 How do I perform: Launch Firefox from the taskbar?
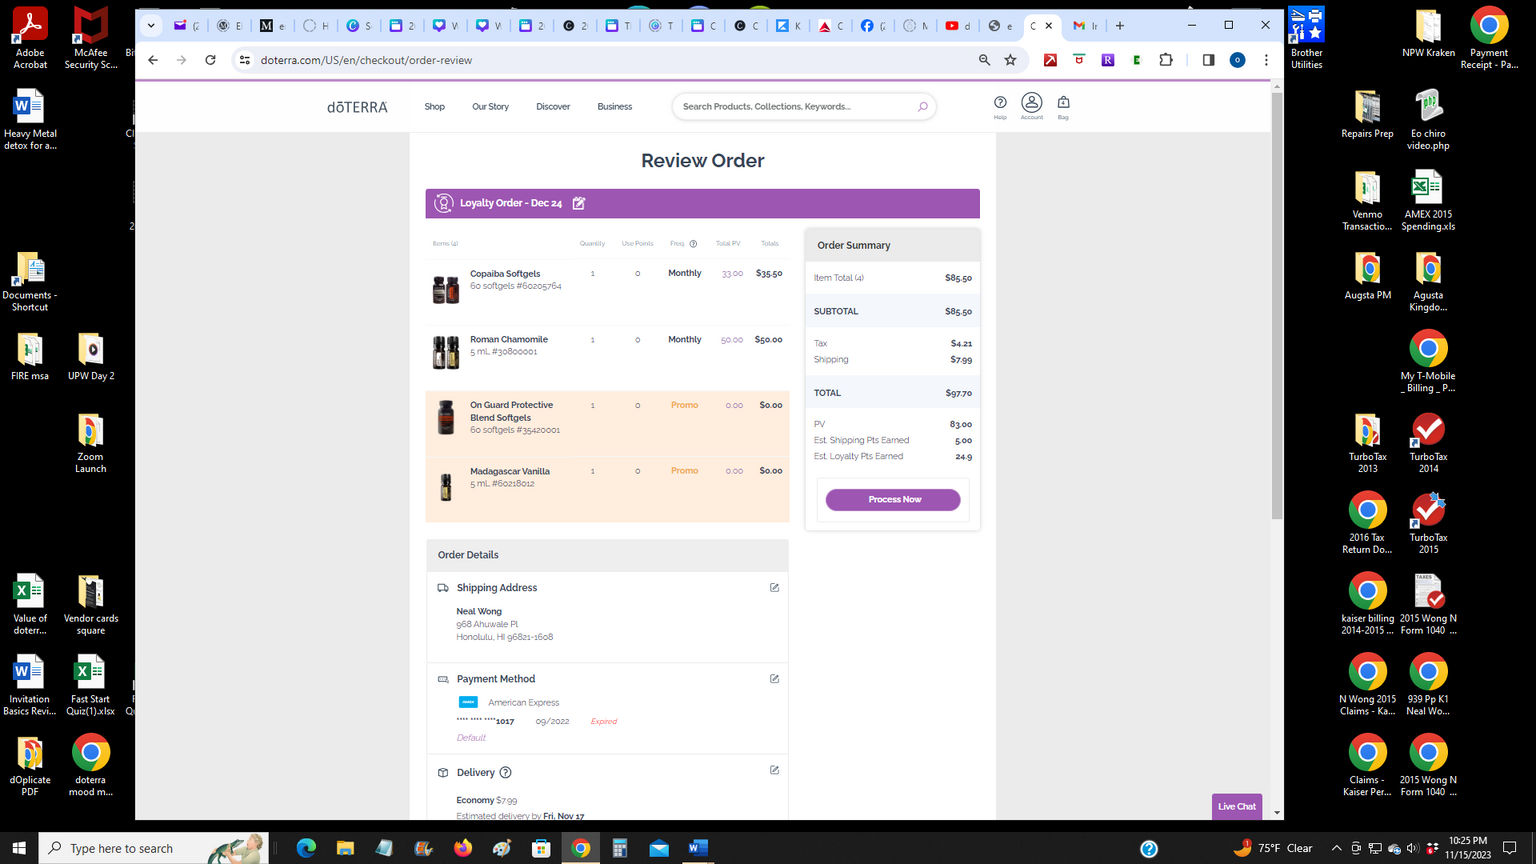[462, 848]
